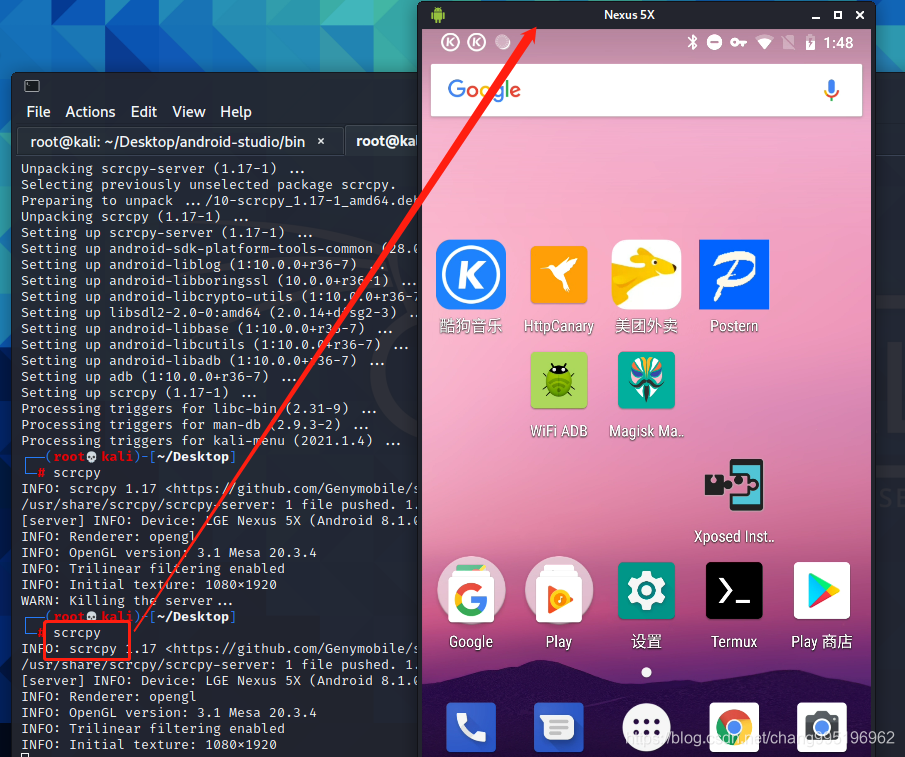Image resolution: width=905 pixels, height=757 pixels.
Task: Open the Phone dialer in the dock
Action: pyautogui.click(x=470, y=727)
